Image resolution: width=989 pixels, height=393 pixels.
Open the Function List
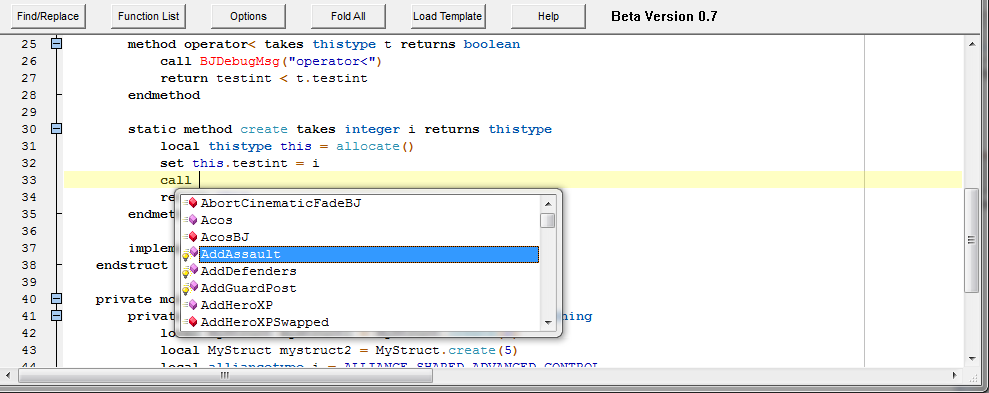[148, 16]
